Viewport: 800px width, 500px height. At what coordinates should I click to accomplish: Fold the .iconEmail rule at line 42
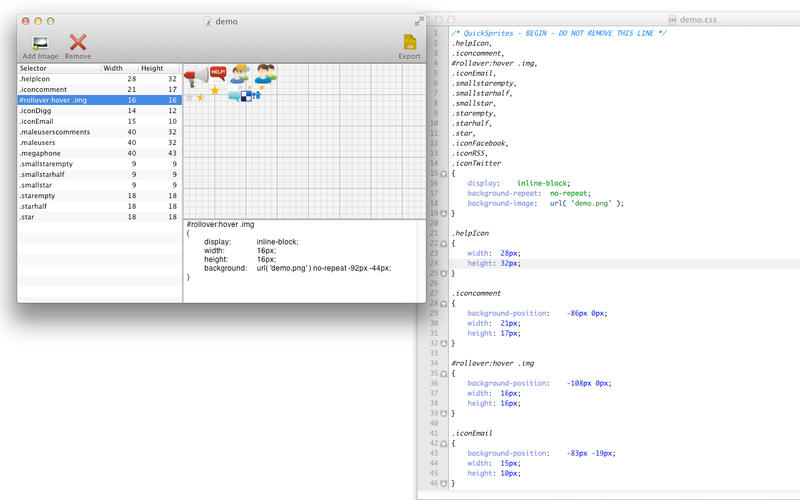[x=444, y=443]
